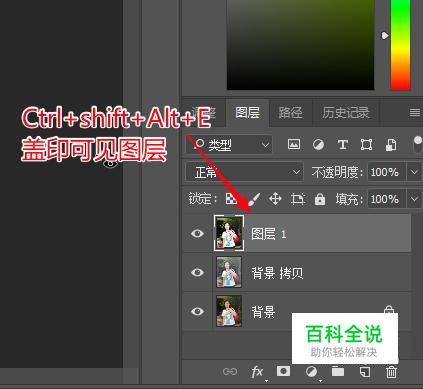Lock artboard nesting icon
The image size is (423, 389).
(298, 199)
